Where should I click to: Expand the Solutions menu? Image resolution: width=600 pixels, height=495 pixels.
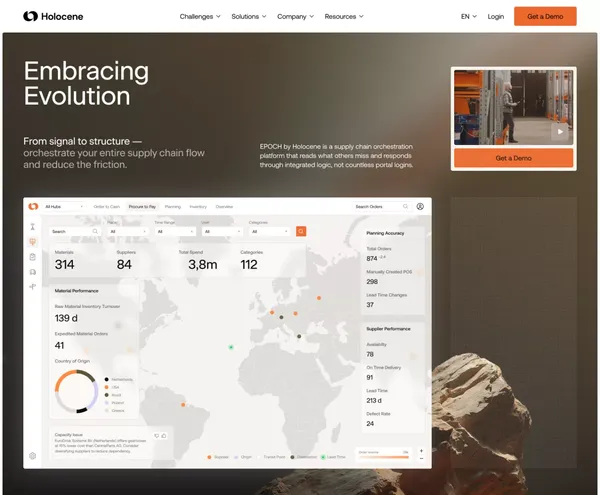point(249,16)
